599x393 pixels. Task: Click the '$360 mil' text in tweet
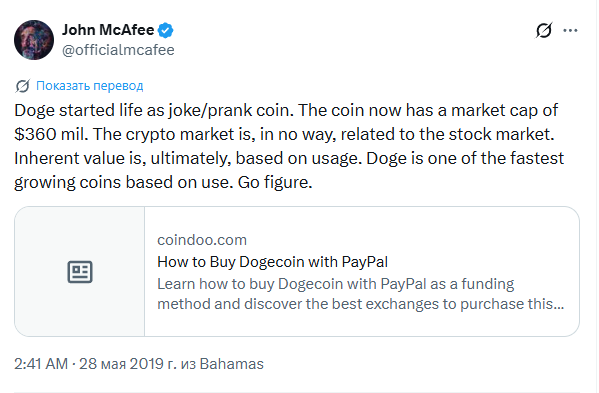coord(51,134)
